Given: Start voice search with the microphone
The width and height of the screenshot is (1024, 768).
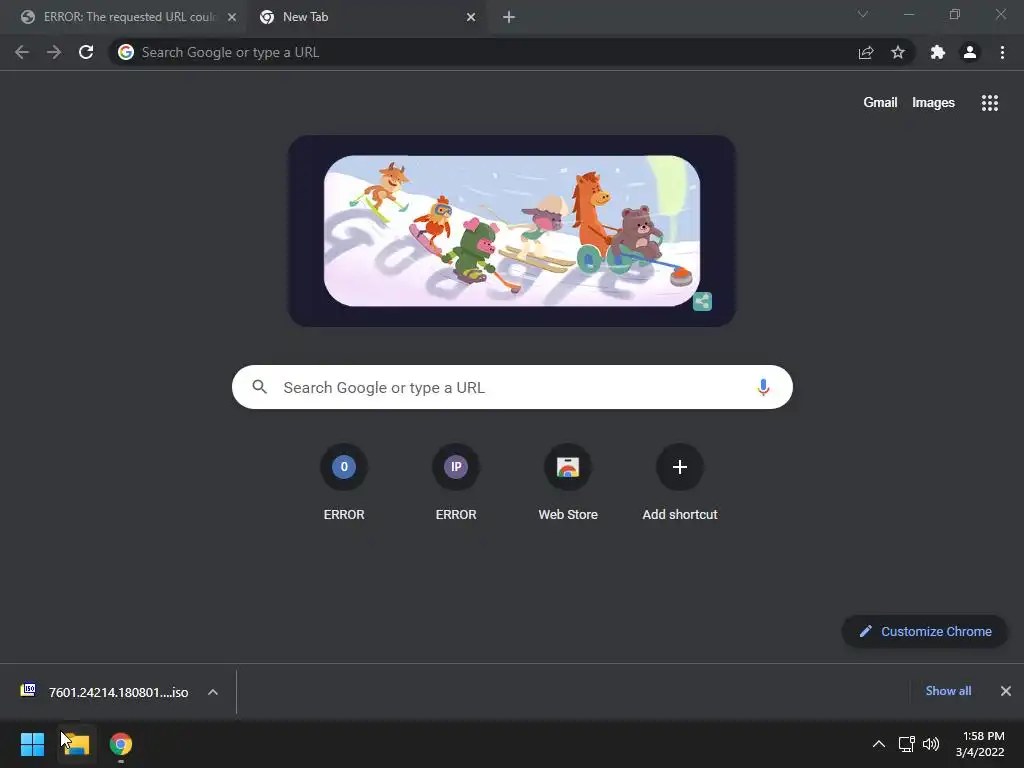Looking at the screenshot, I should point(763,387).
